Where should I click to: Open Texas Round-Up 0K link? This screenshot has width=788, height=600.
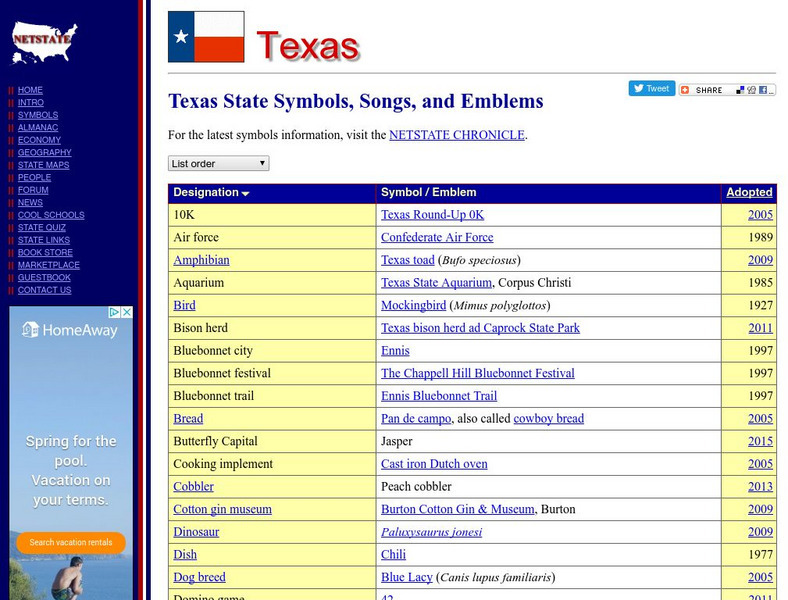(x=432, y=215)
